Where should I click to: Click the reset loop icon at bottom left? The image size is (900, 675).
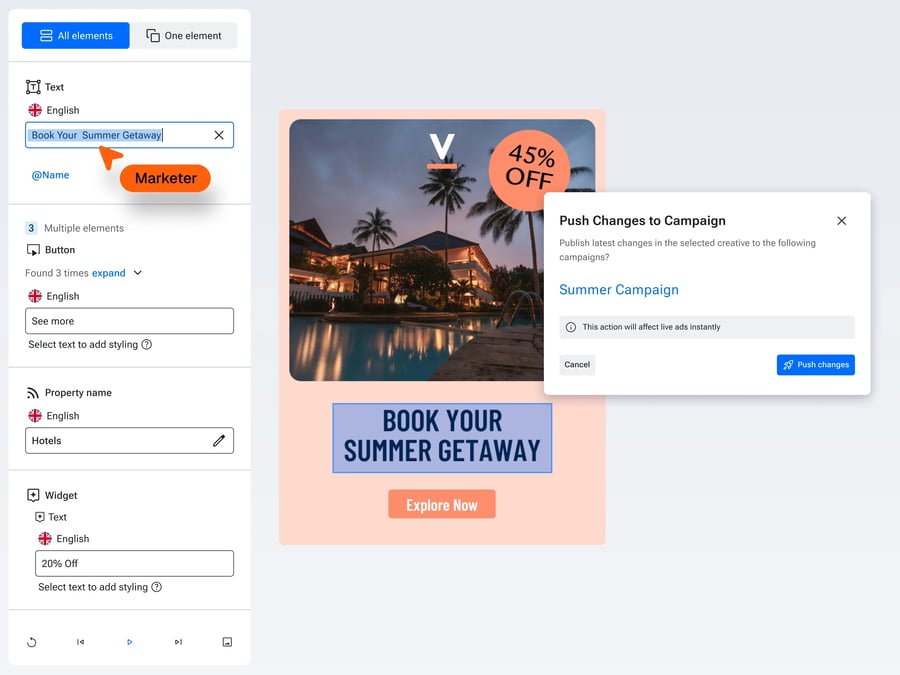coord(32,642)
